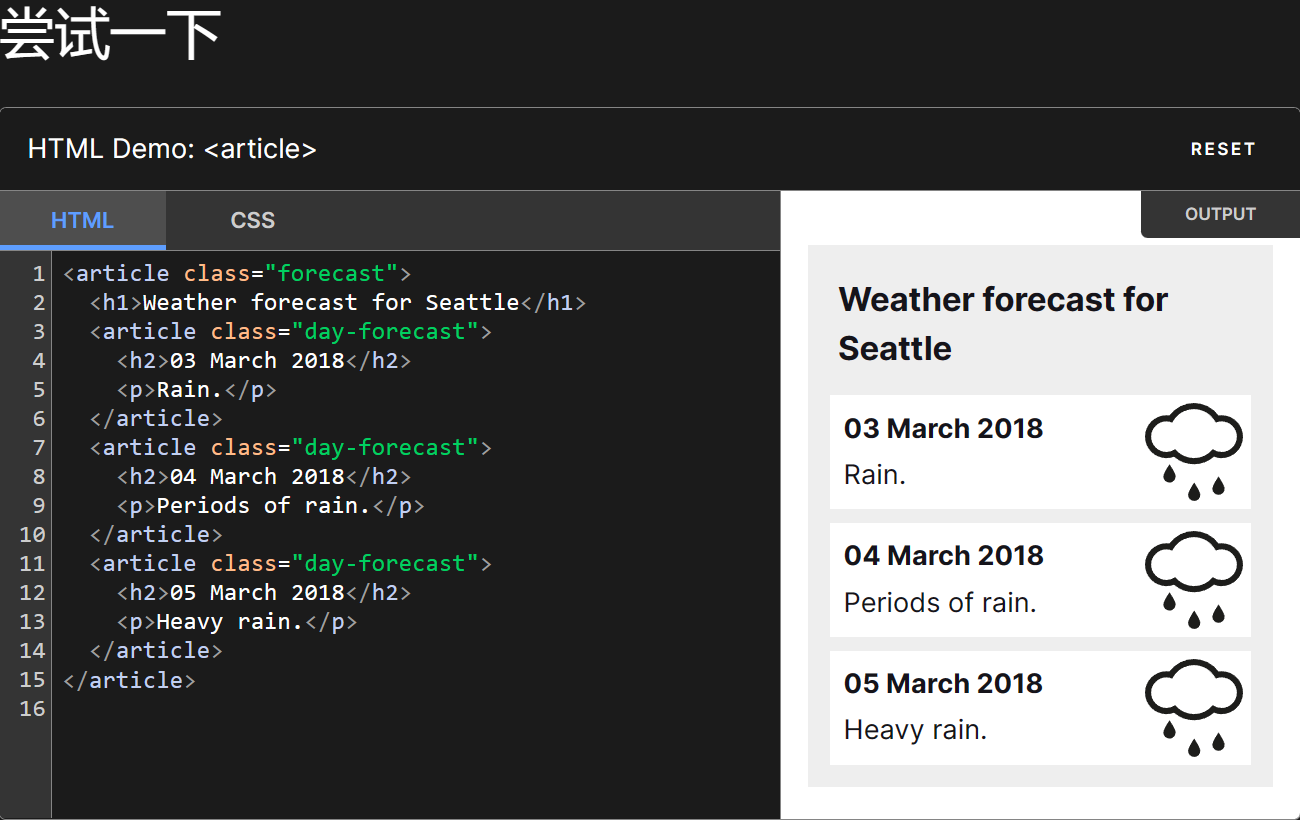Image resolution: width=1300 pixels, height=820 pixels.
Task: Click the rain cloud icon for 05 March
Action: pyautogui.click(x=1193, y=707)
